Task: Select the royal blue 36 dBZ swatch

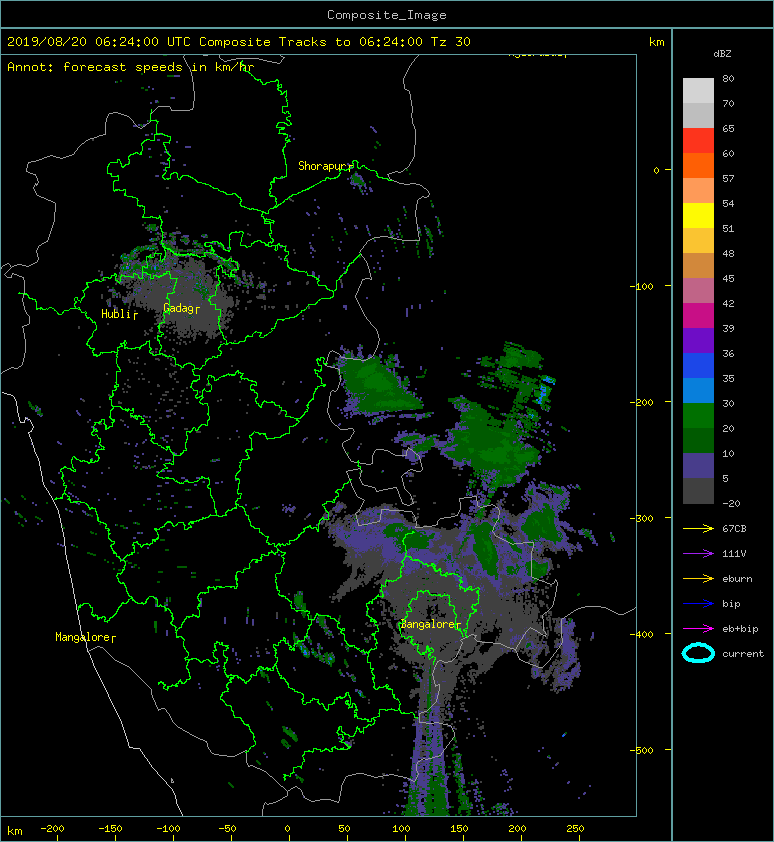Action: click(x=698, y=365)
